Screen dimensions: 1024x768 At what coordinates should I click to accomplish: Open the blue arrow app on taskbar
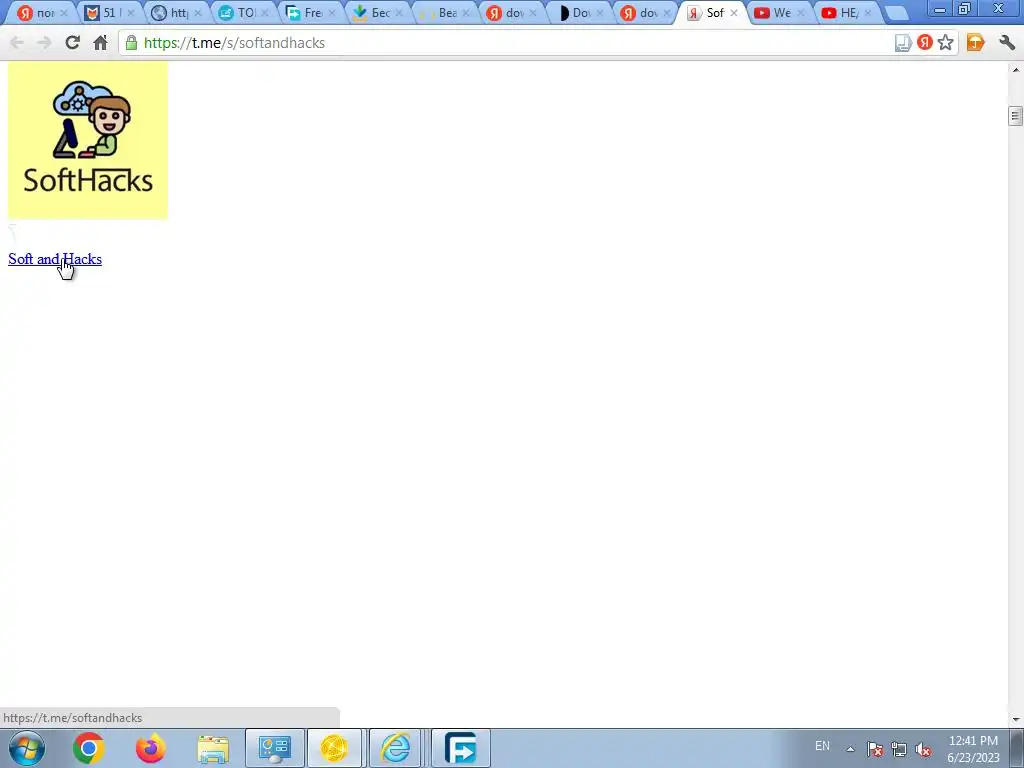(x=460, y=748)
